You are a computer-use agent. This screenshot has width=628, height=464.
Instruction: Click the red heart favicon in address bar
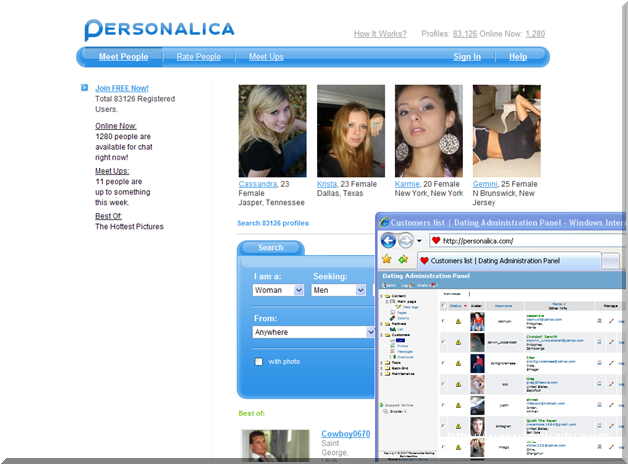tap(436, 241)
